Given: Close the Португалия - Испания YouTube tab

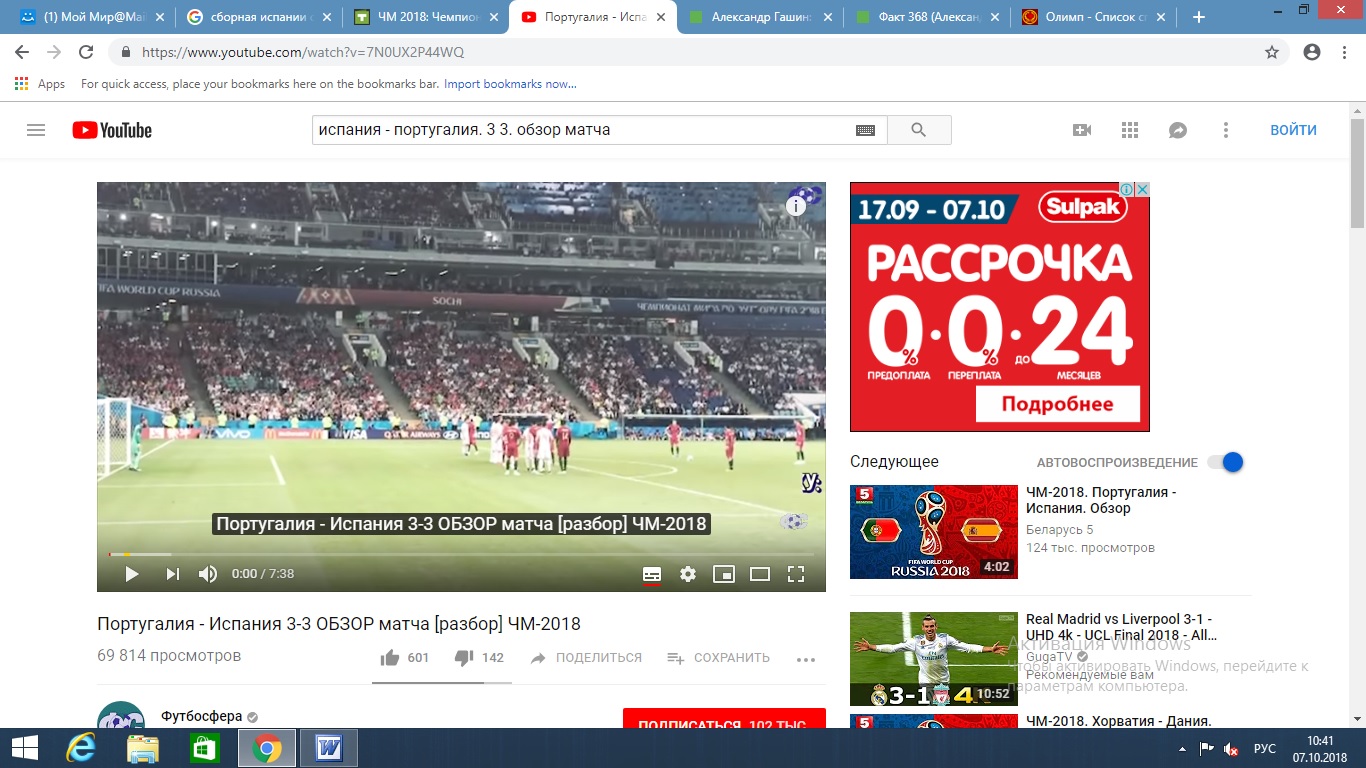Looking at the screenshot, I should click(x=659, y=17).
